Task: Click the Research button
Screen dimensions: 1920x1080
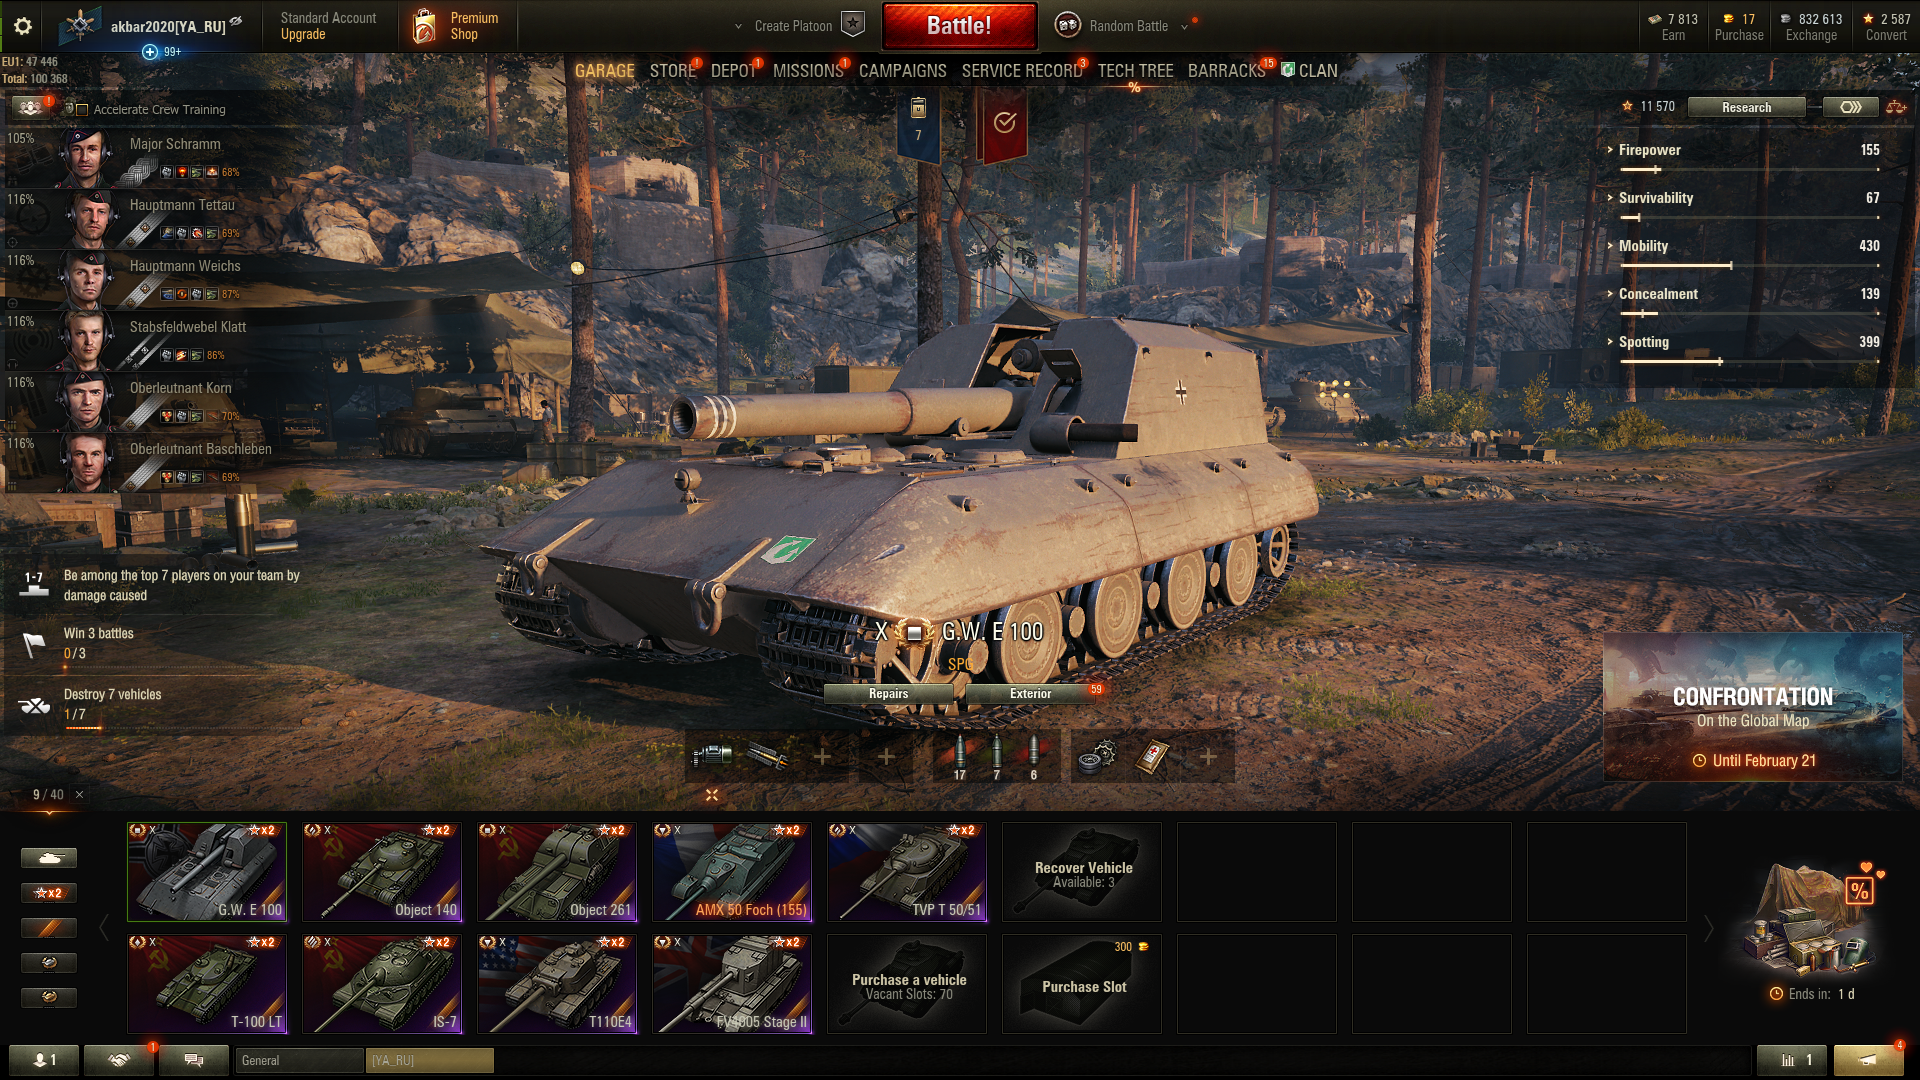Action: click(1746, 107)
